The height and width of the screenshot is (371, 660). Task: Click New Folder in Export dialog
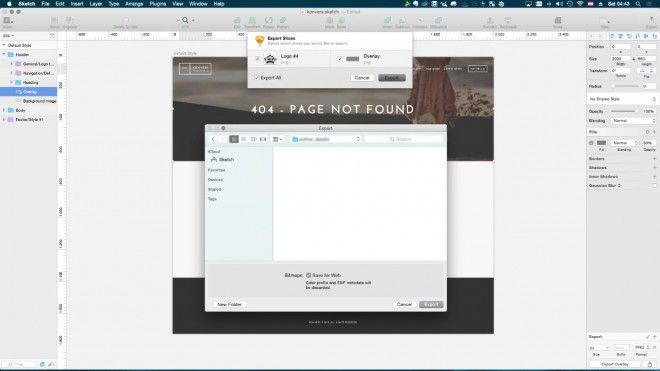(229, 304)
